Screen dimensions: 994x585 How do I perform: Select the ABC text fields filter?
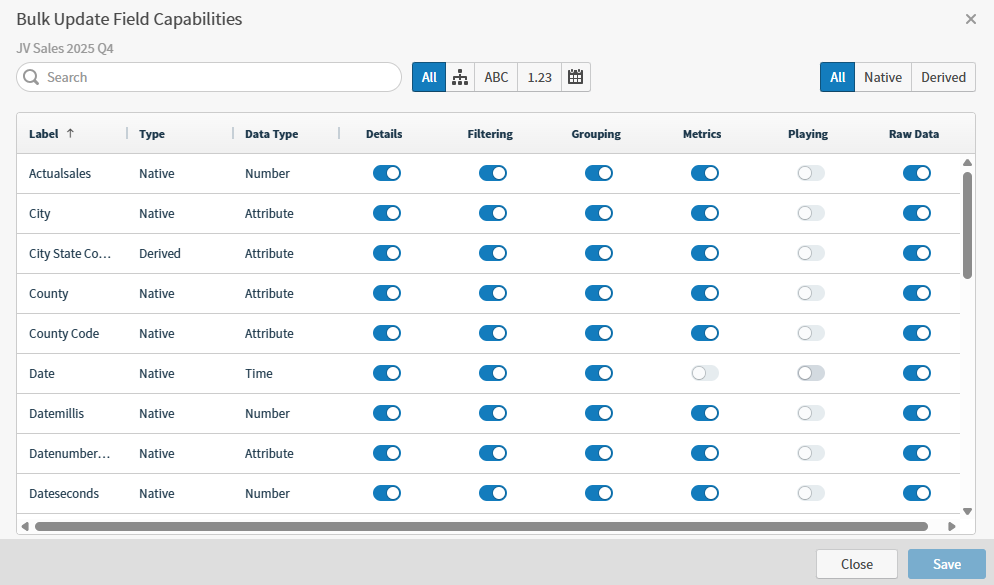(495, 77)
